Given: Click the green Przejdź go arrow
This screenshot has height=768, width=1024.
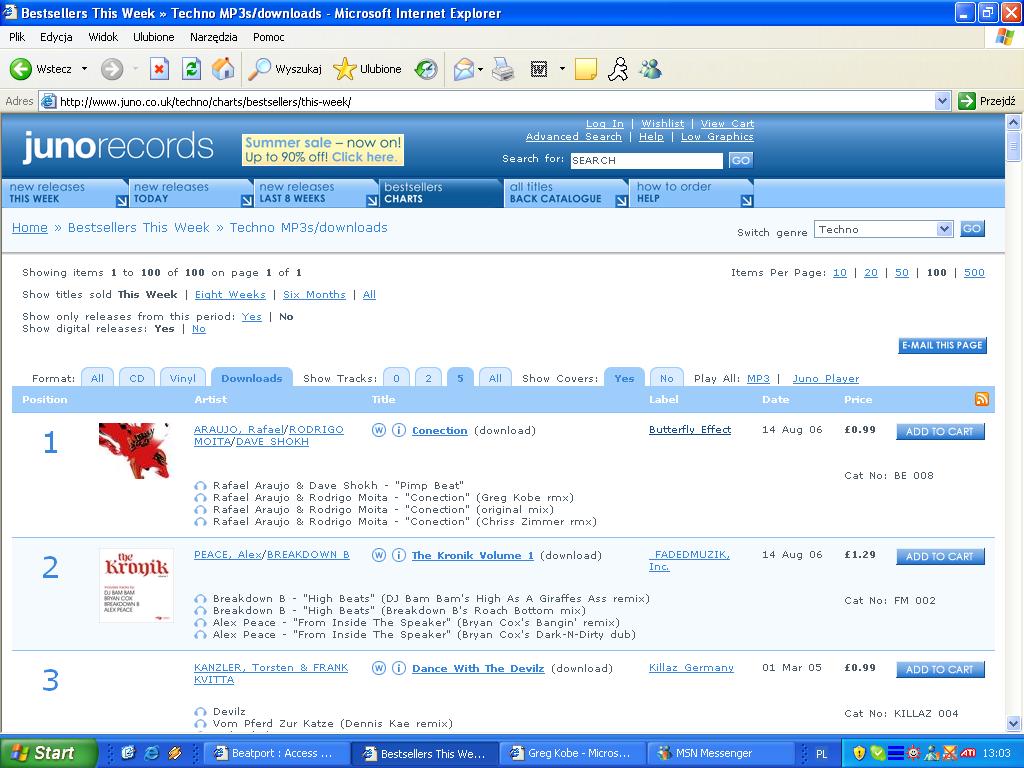Looking at the screenshot, I should [x=967, y=101].
